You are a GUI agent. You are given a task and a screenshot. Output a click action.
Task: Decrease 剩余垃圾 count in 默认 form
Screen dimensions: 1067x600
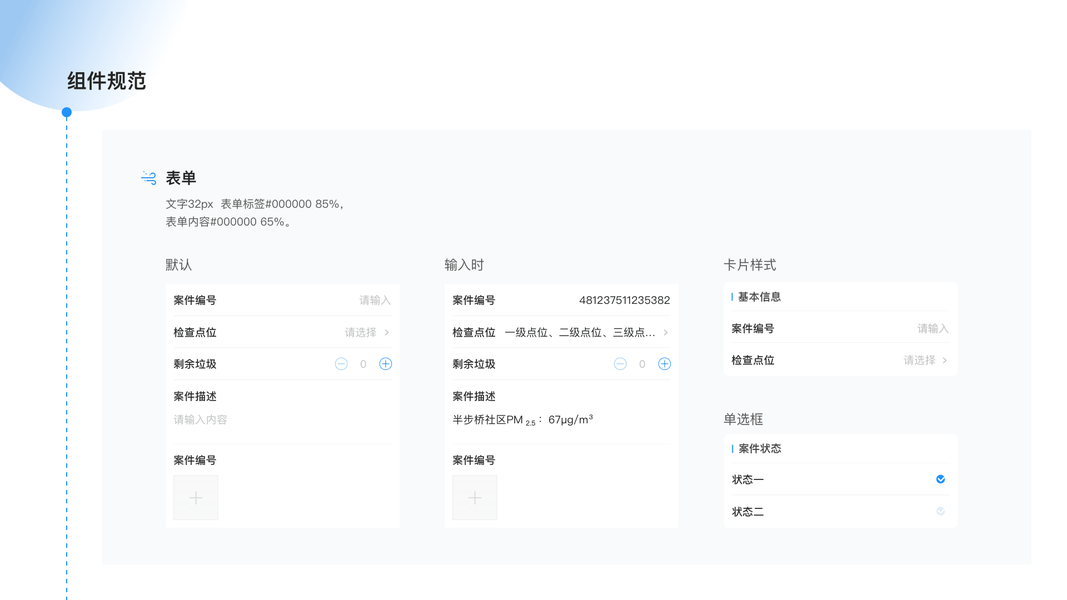tap(341, 364)
